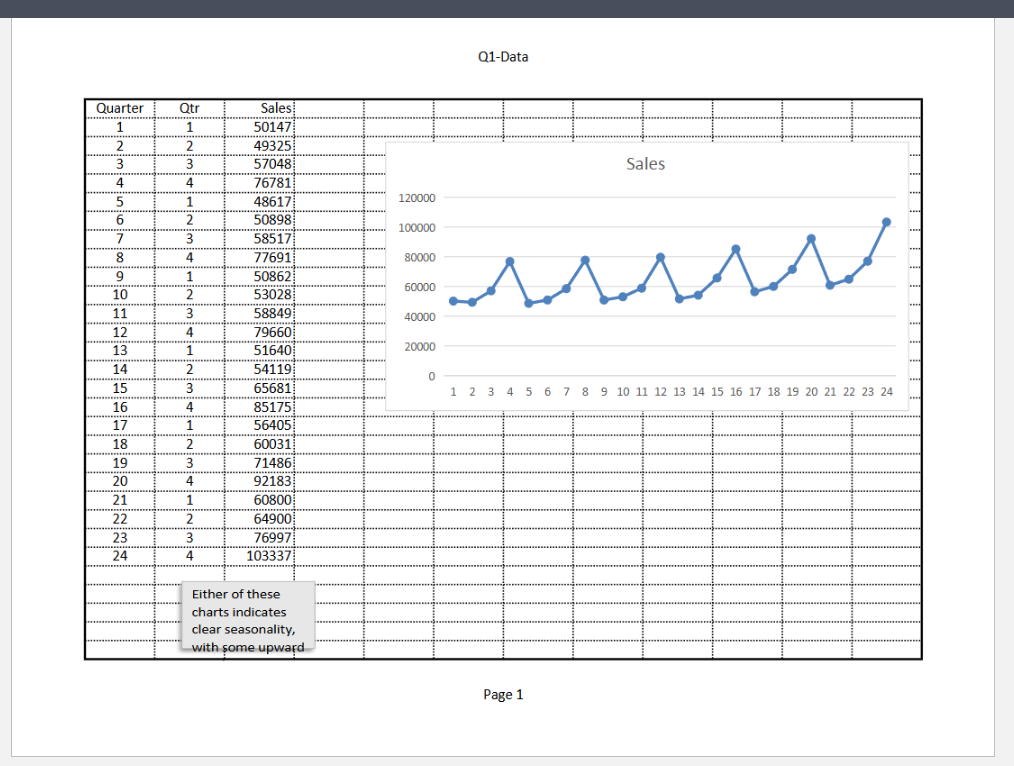
Task: Click x-axis label 12 on chart
Action: tap(660, 392)
